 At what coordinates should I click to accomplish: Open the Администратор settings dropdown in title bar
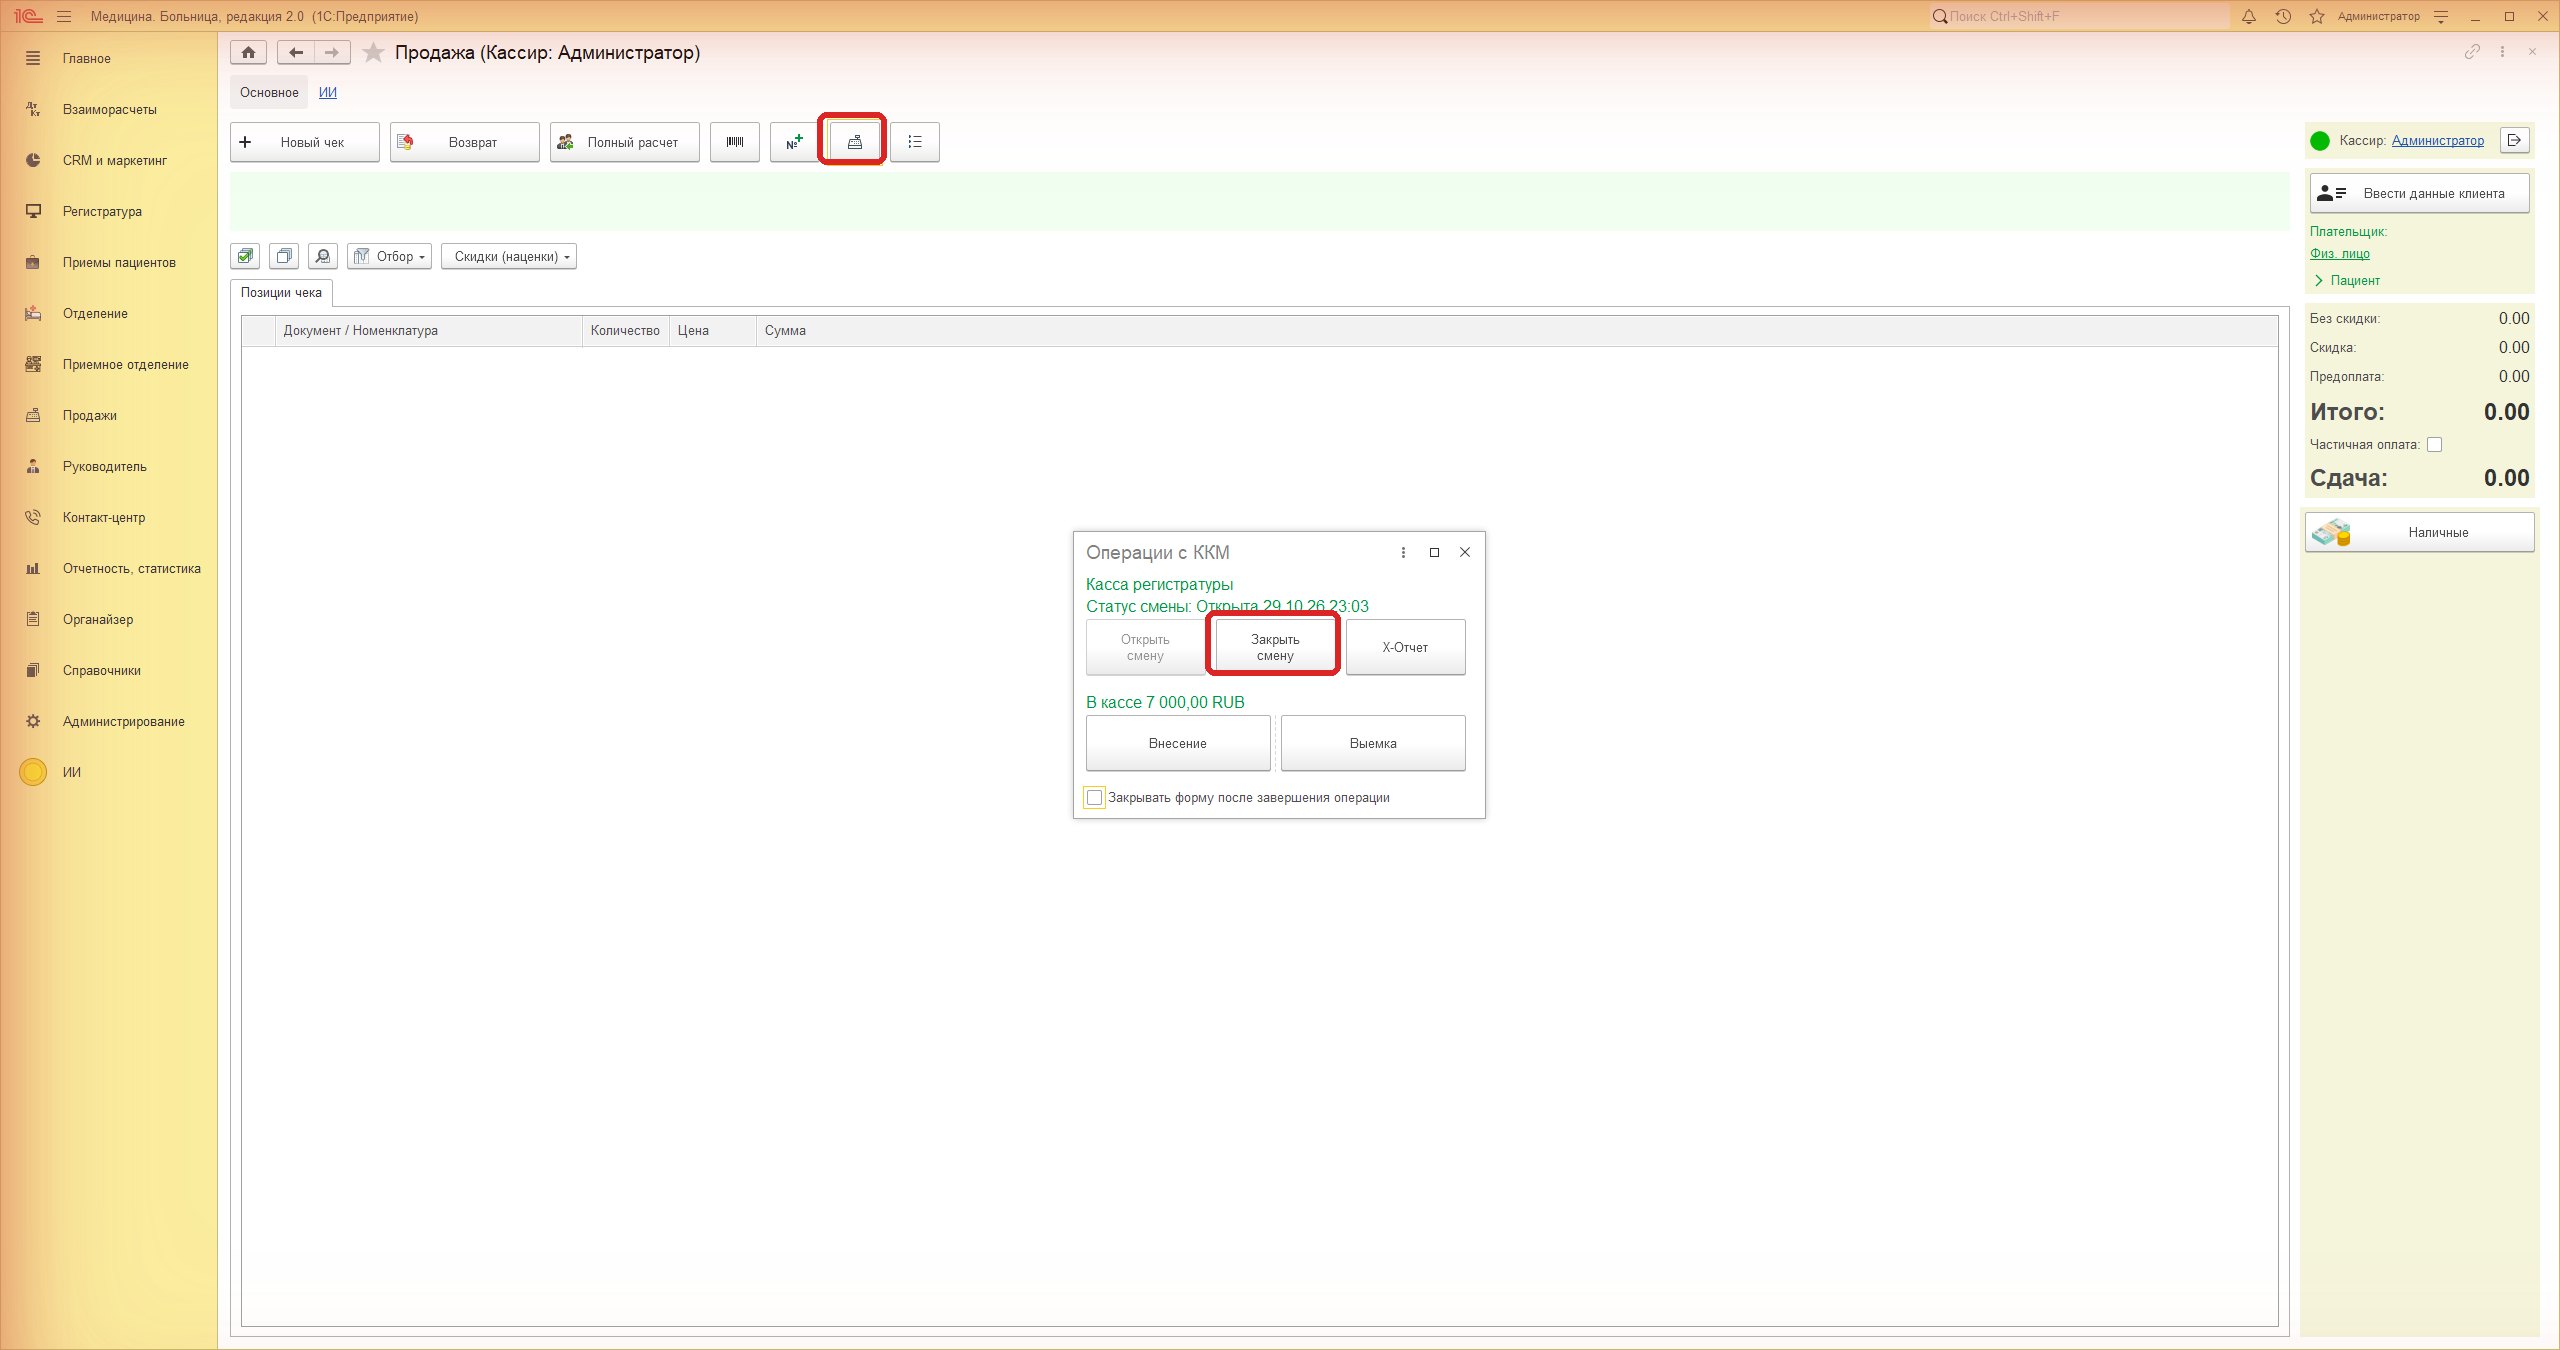pos(2441,16)
